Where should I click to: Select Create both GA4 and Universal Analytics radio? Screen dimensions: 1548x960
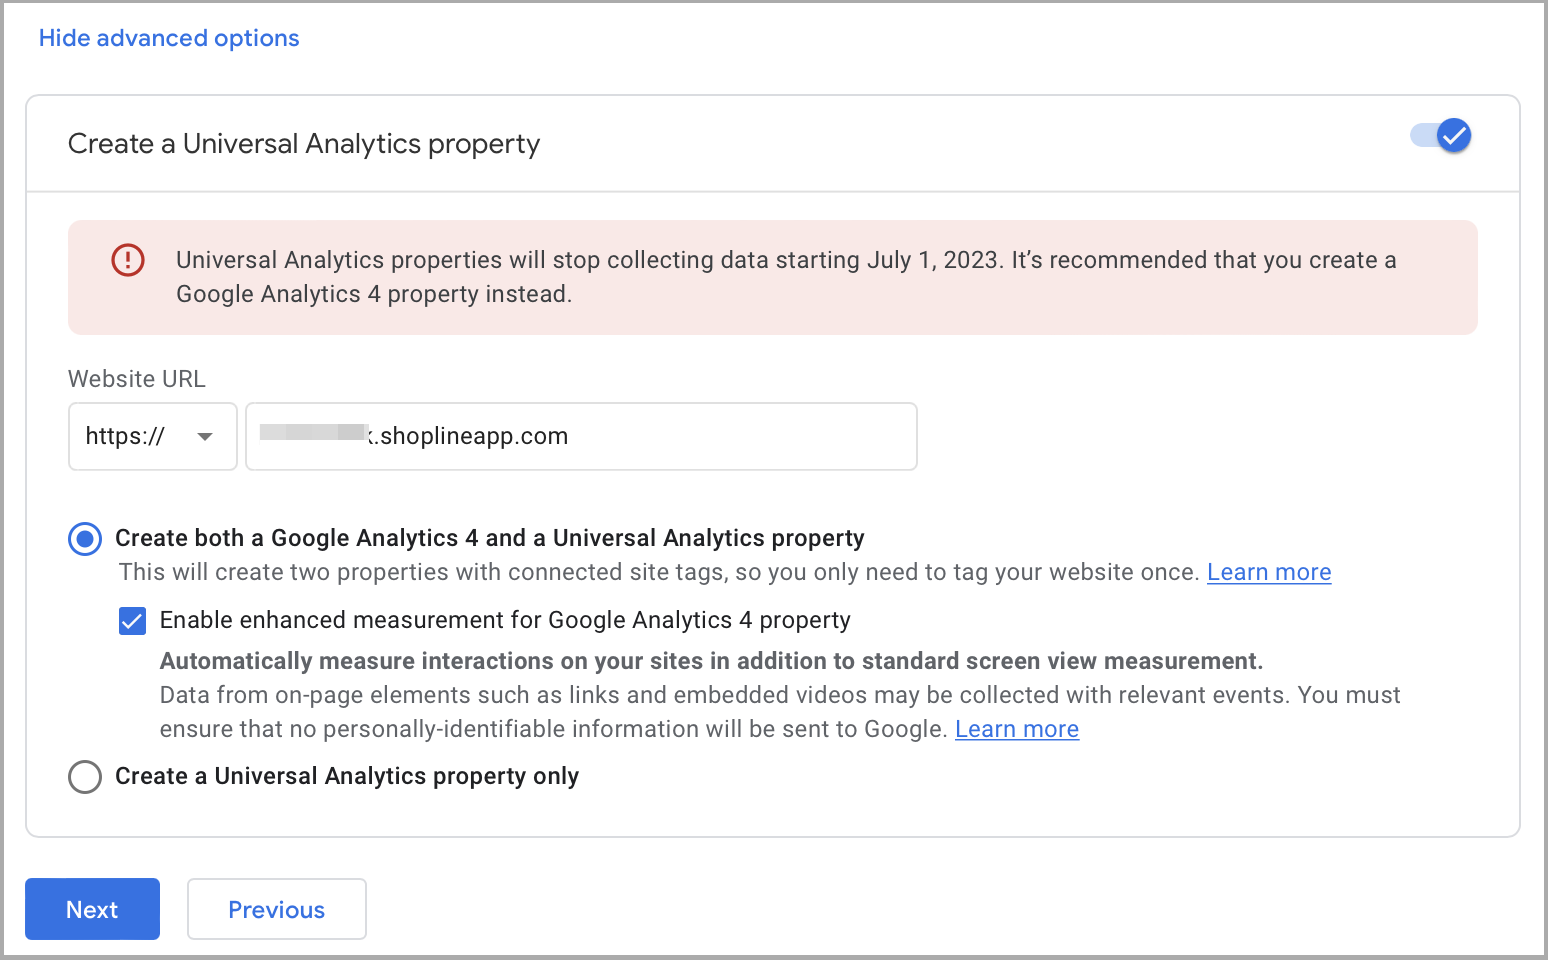85,539
